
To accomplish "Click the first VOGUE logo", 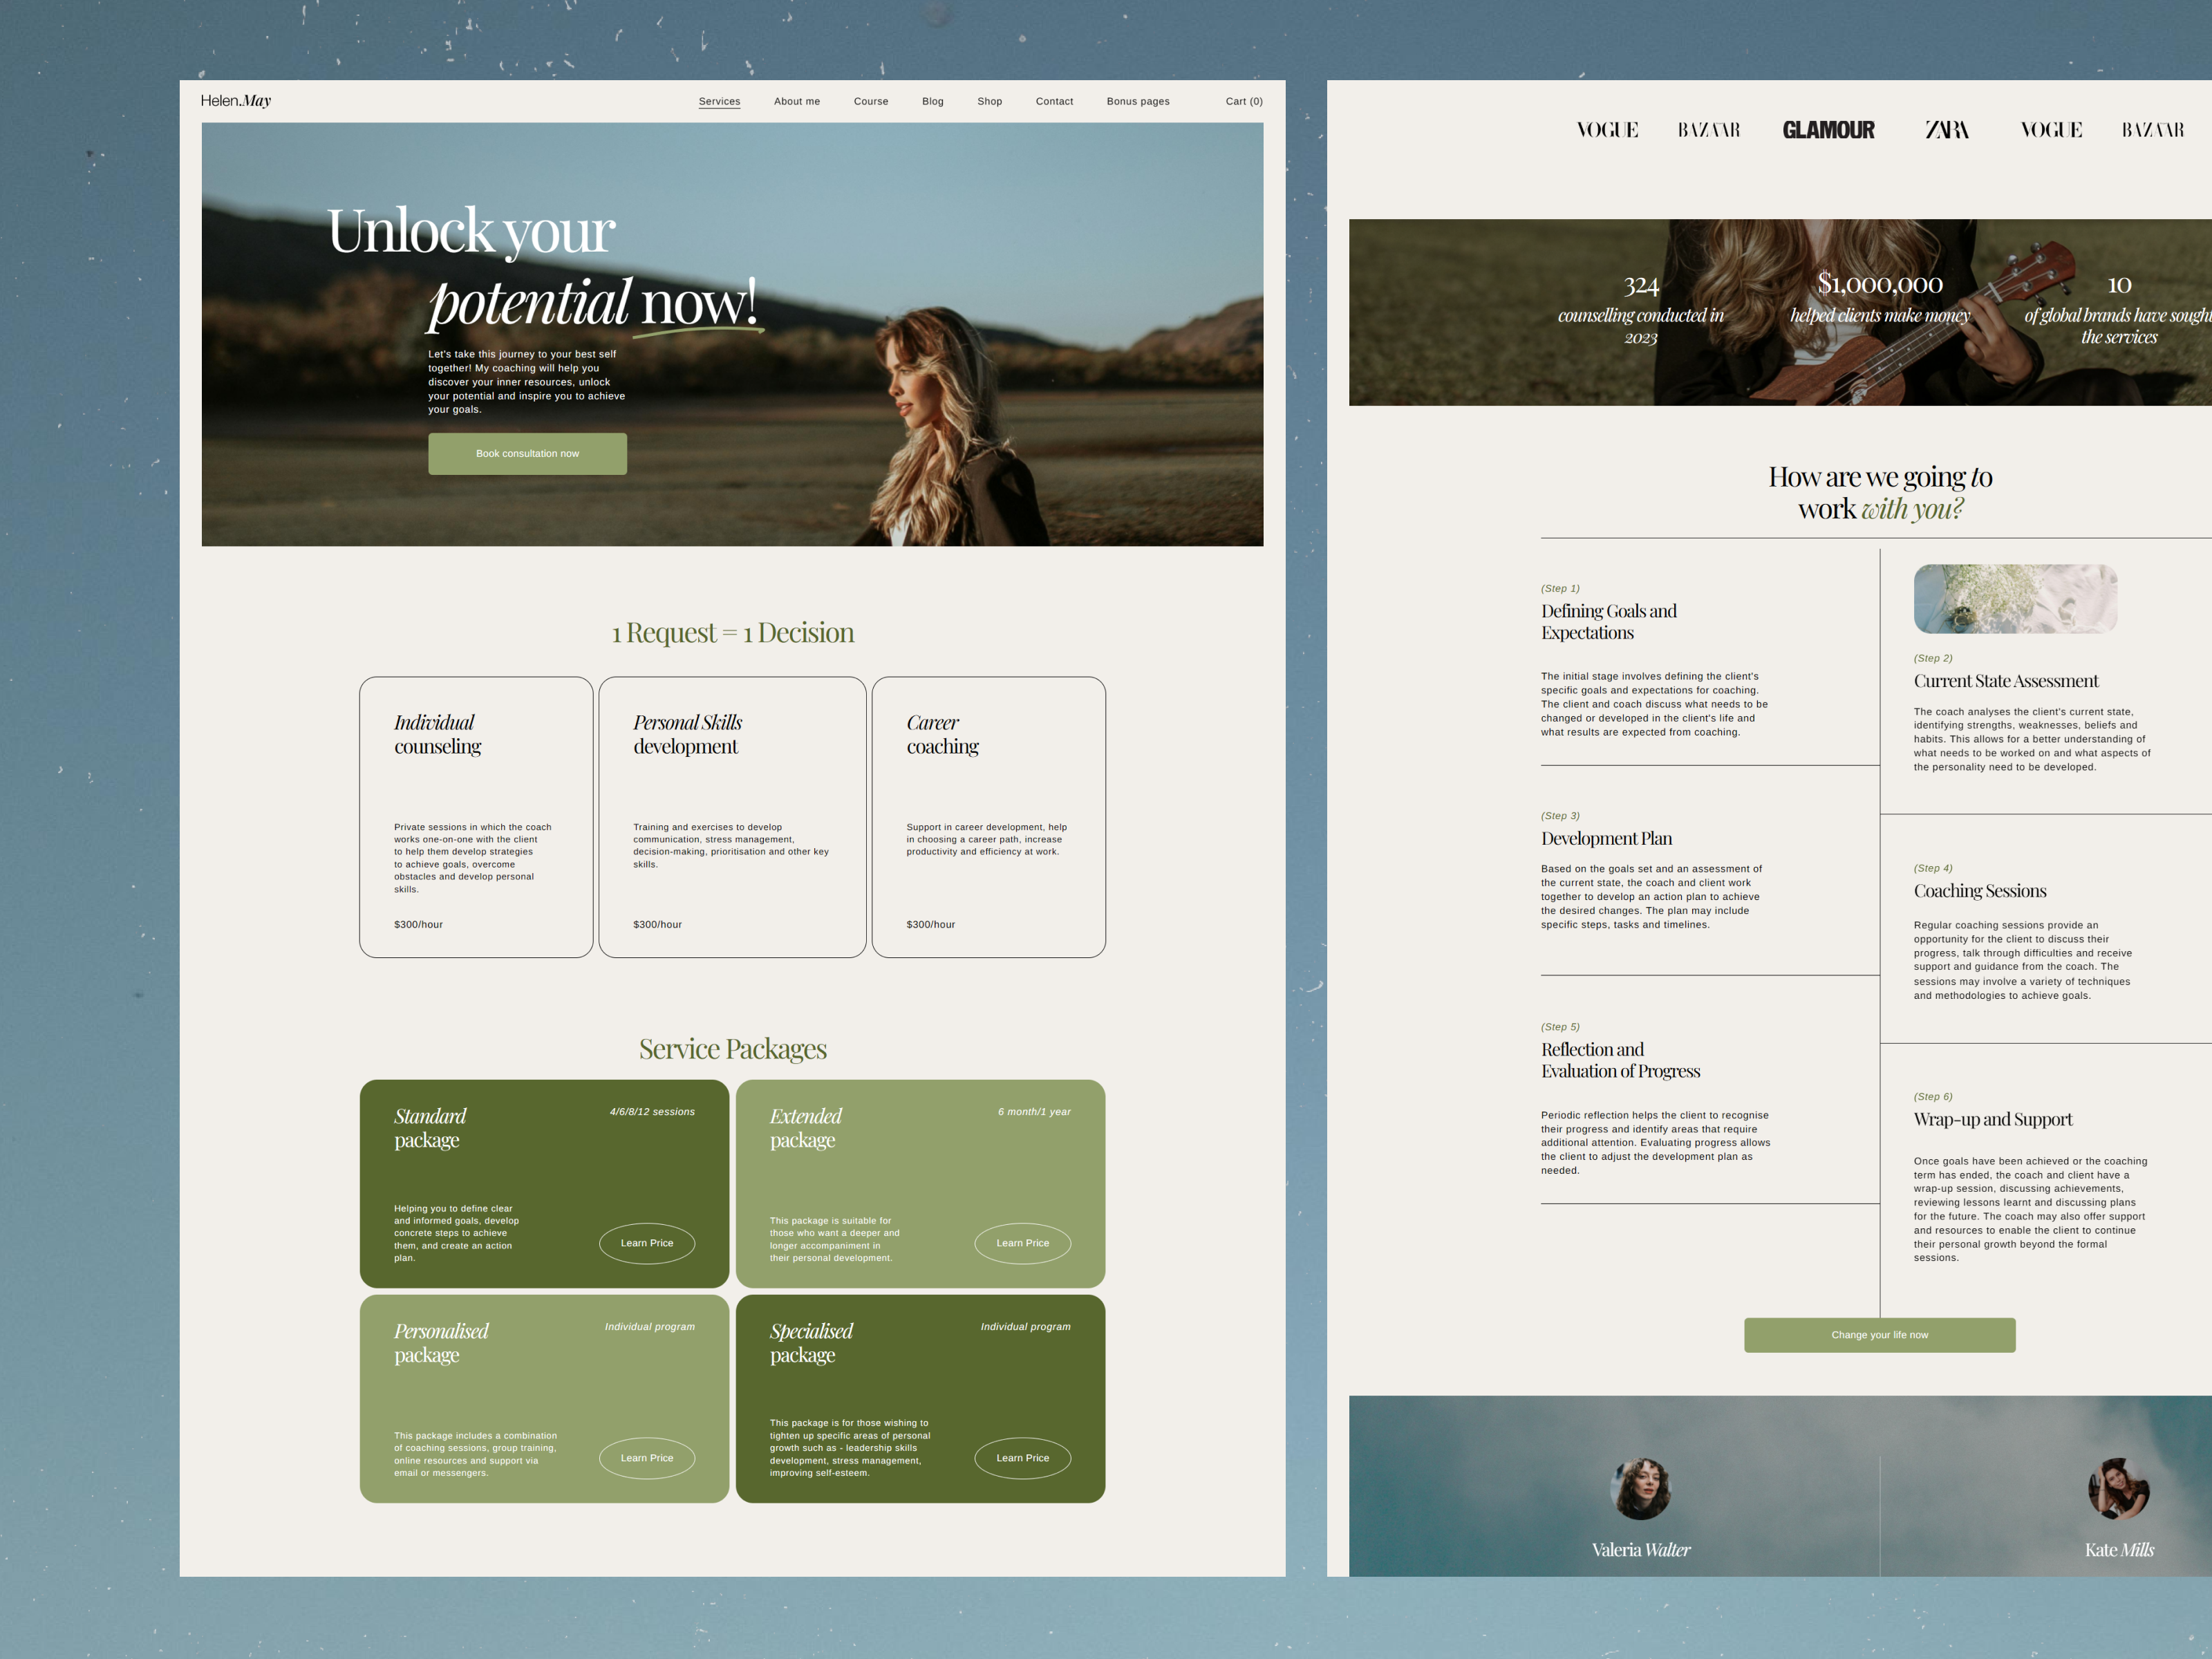I will (x=1607, y=130).
